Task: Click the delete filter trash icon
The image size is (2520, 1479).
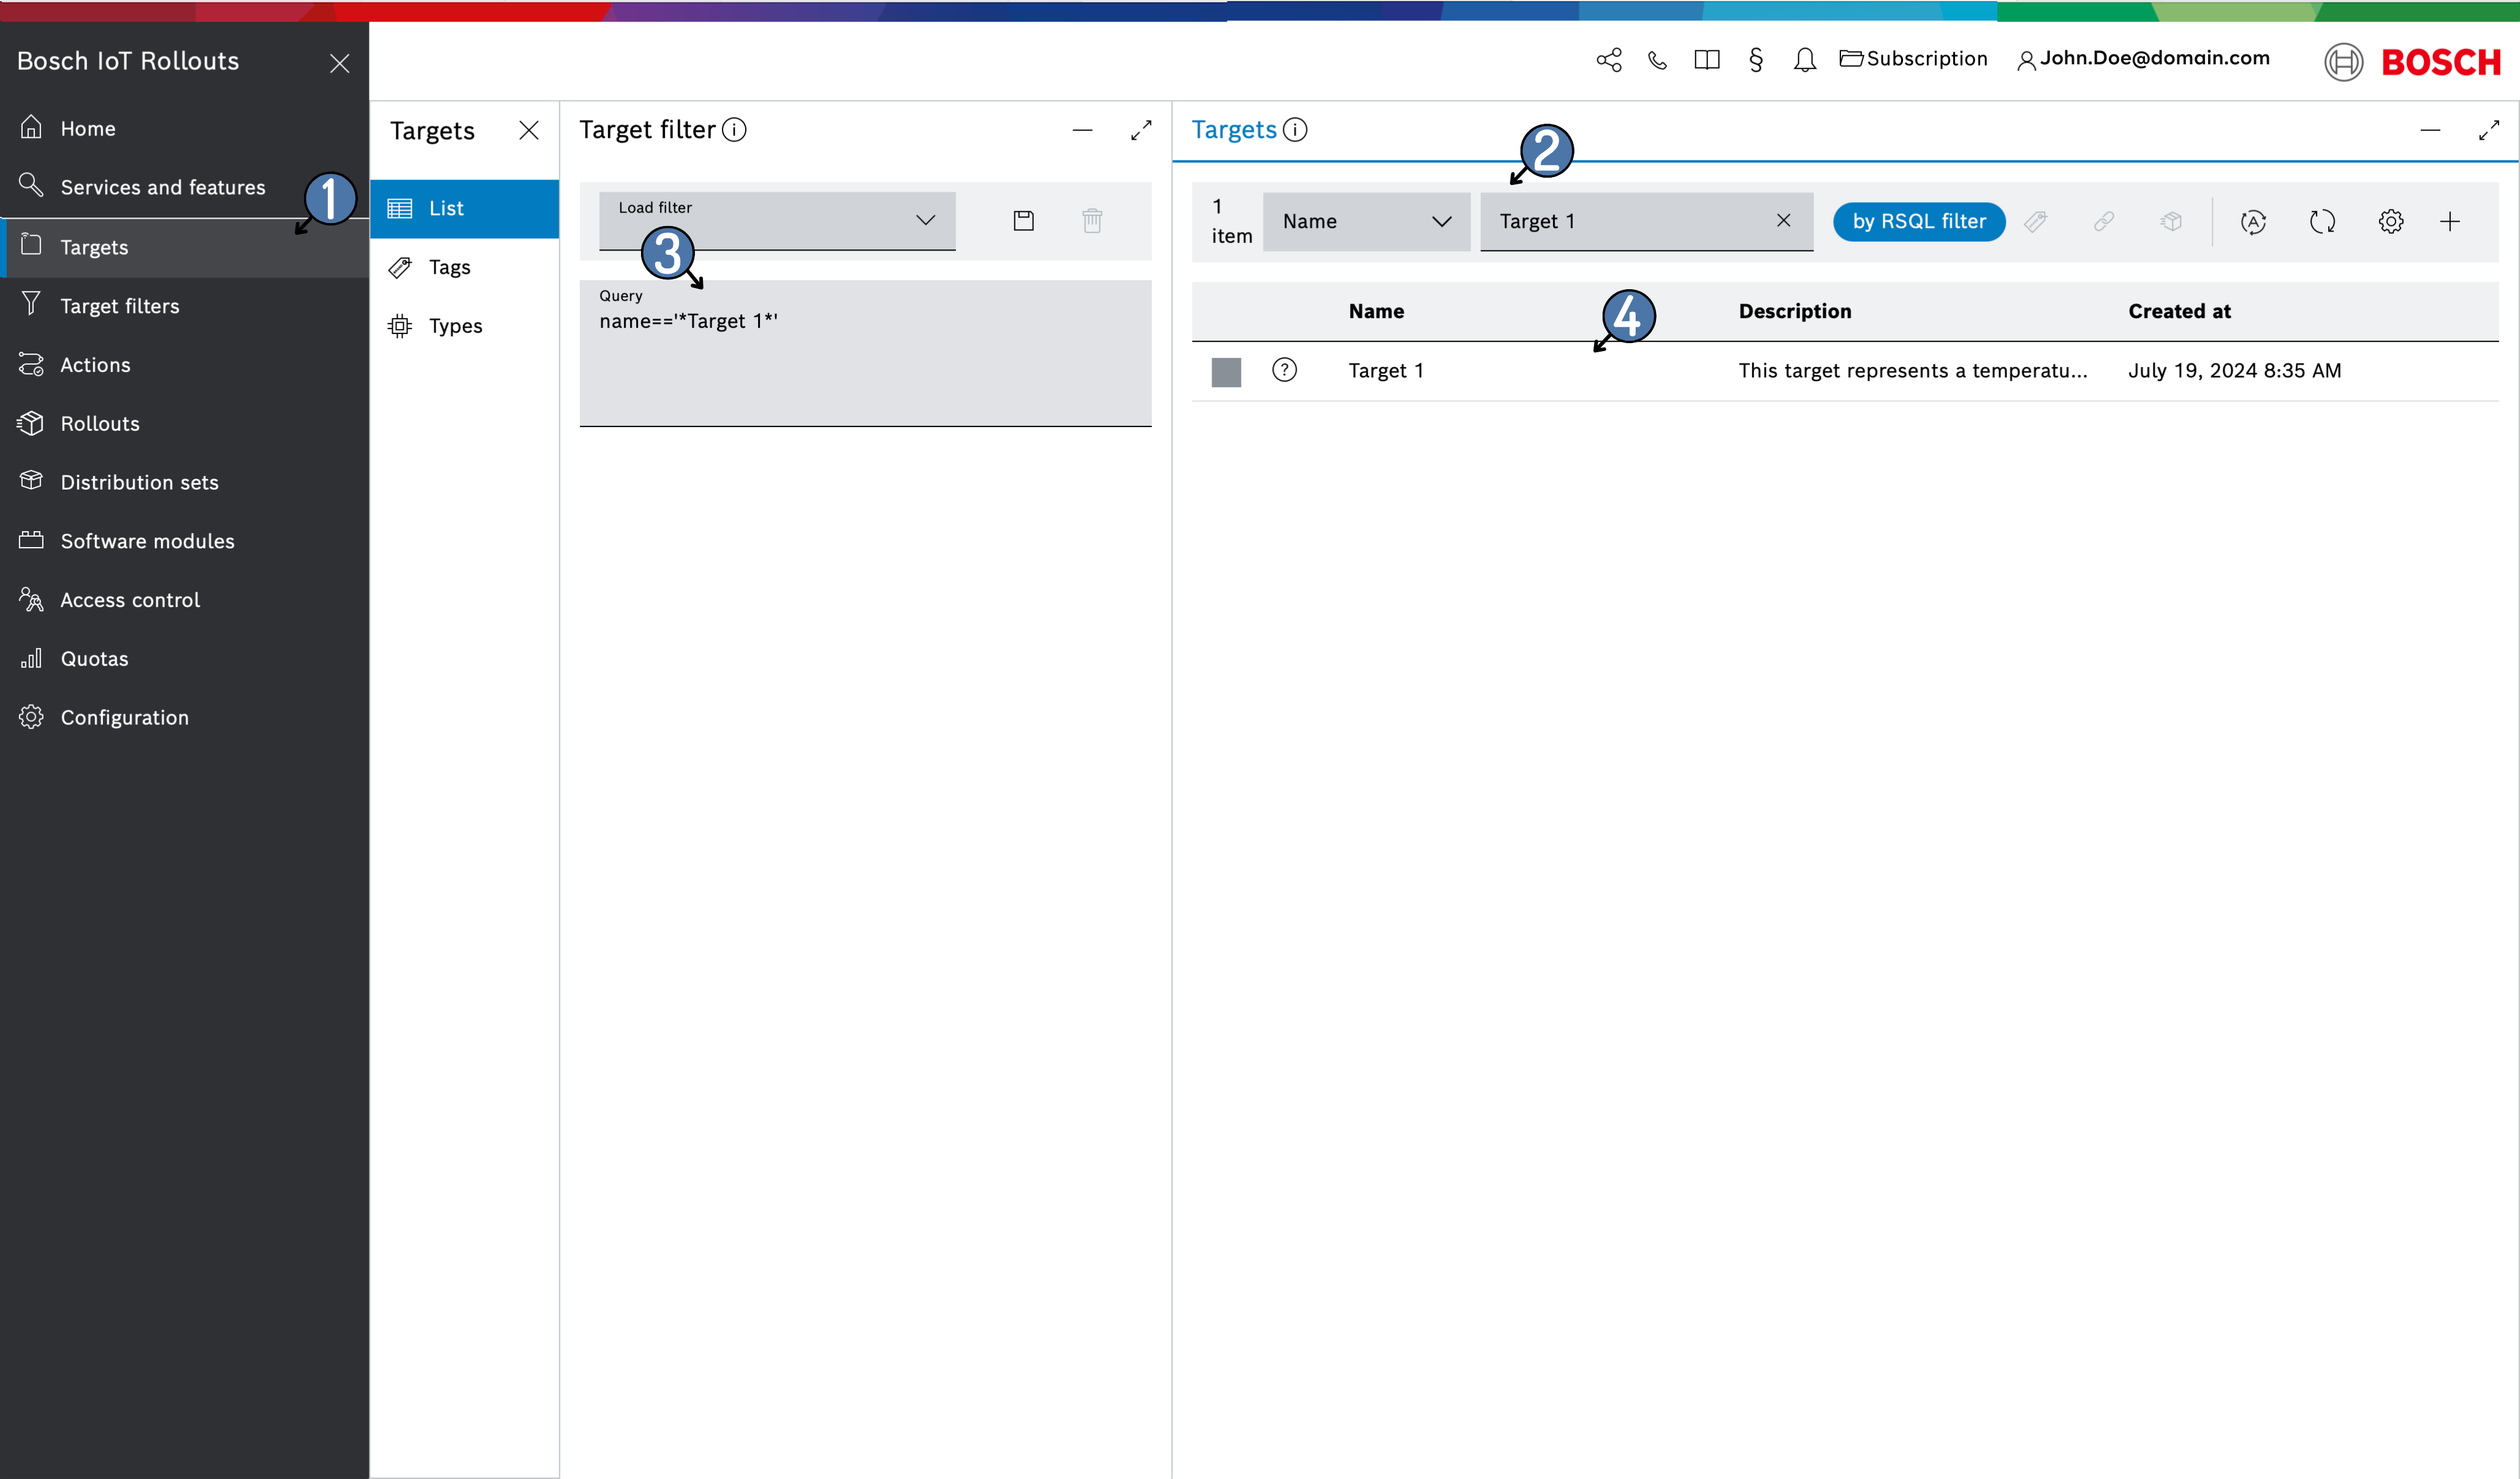Action: tap(1092, 221)
